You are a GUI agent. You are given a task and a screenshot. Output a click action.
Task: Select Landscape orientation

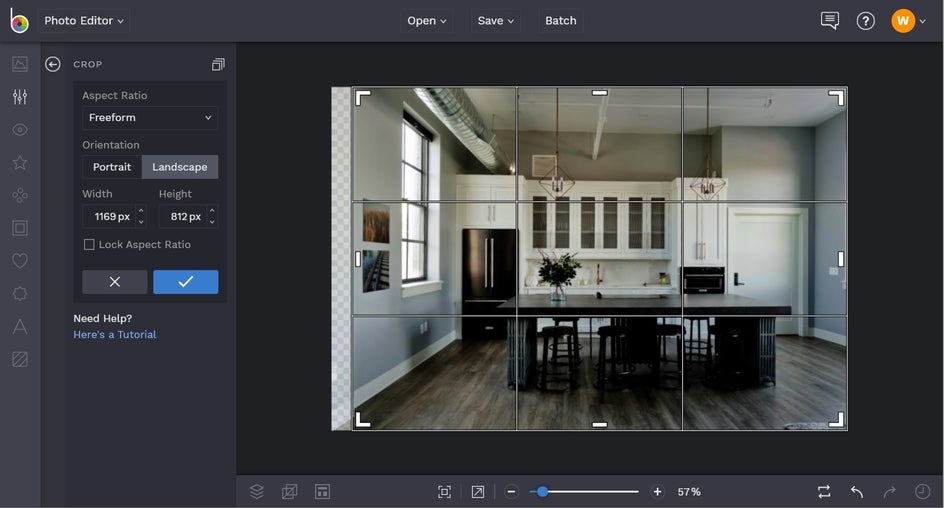tap(180, 167)
